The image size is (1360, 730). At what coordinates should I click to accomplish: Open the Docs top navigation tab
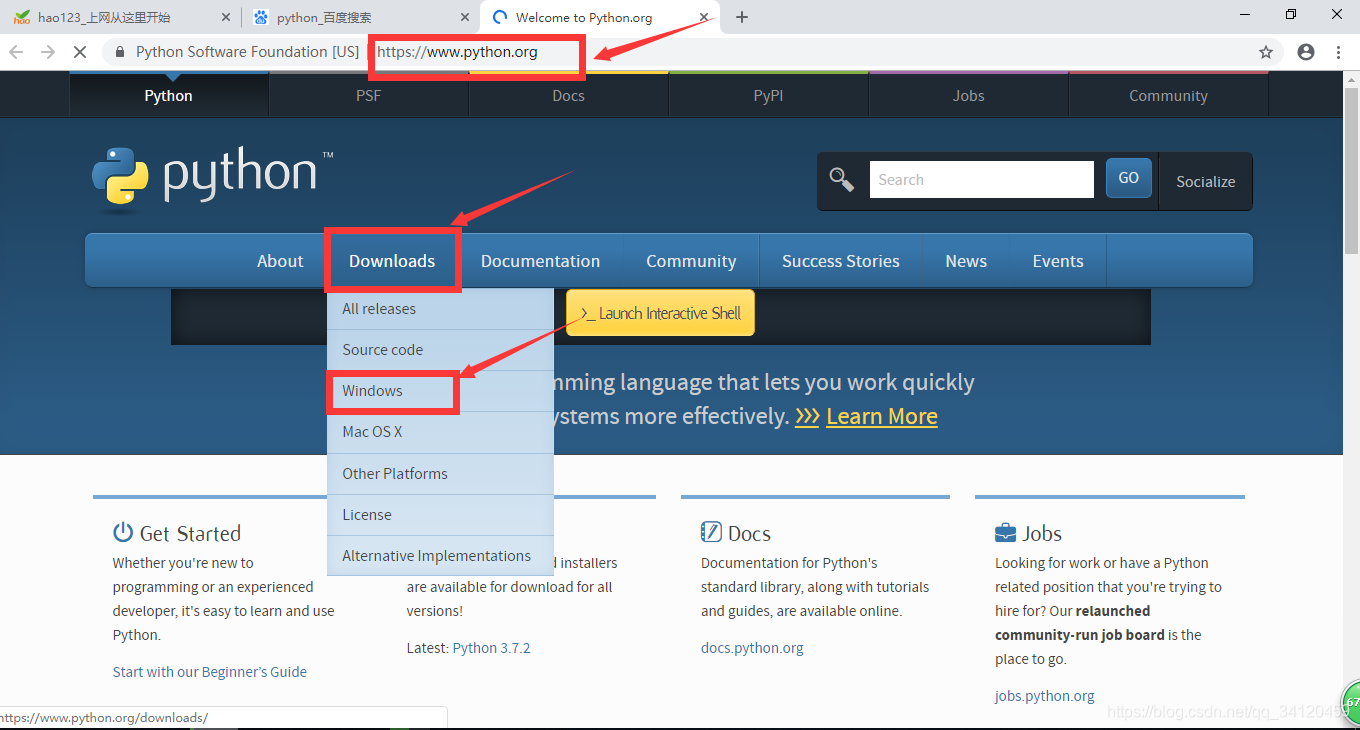coord(568,96)
